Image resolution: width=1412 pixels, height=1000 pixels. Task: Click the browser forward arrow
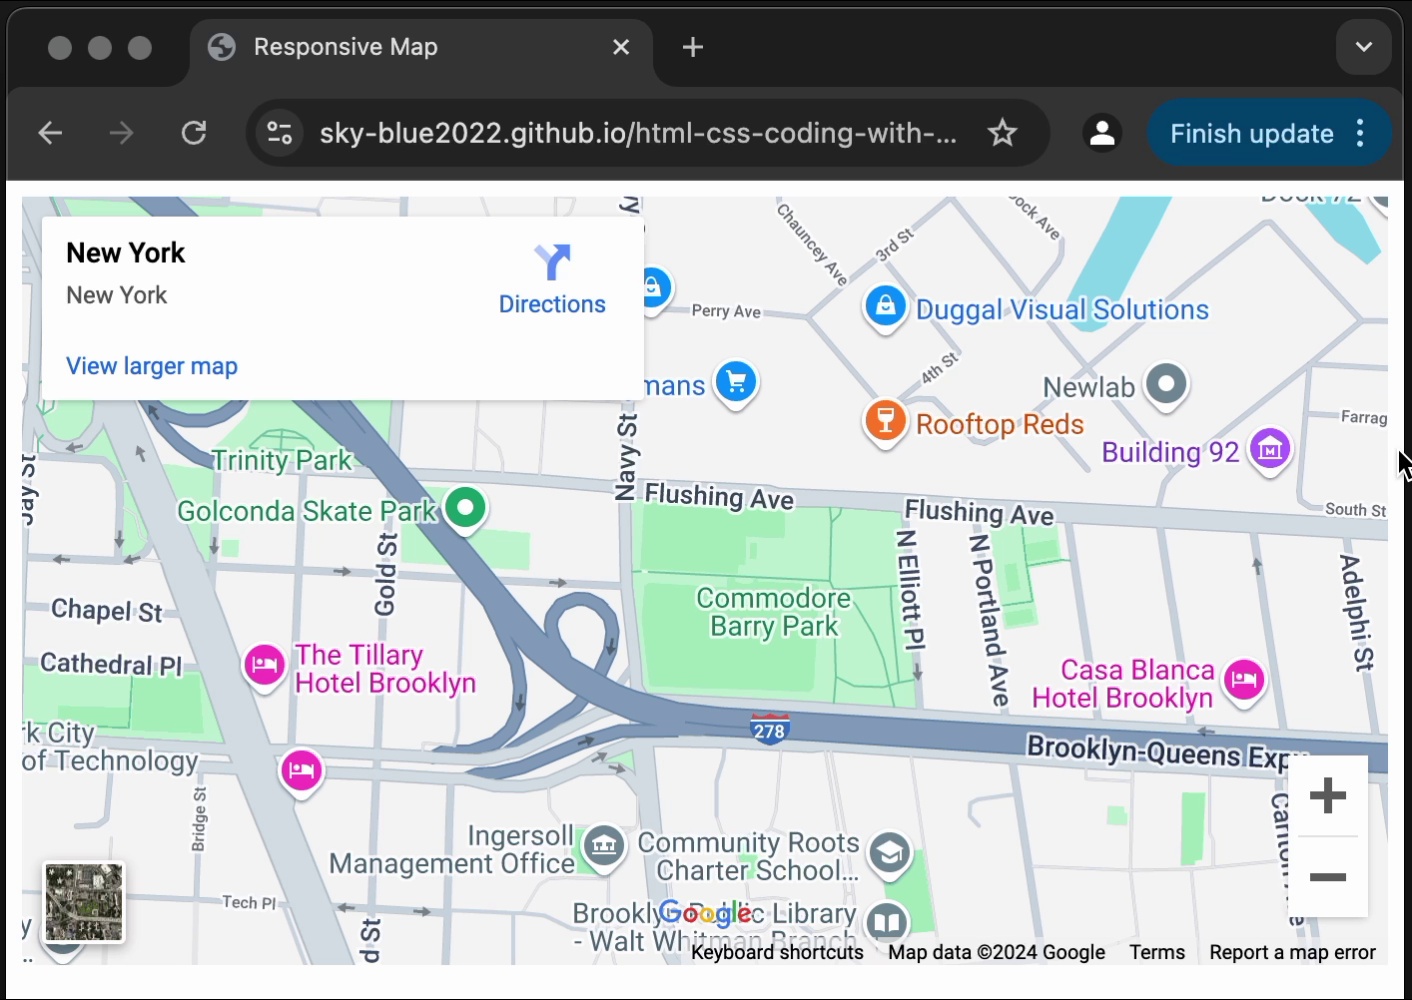pyautogui.click(x=122, y=133)
